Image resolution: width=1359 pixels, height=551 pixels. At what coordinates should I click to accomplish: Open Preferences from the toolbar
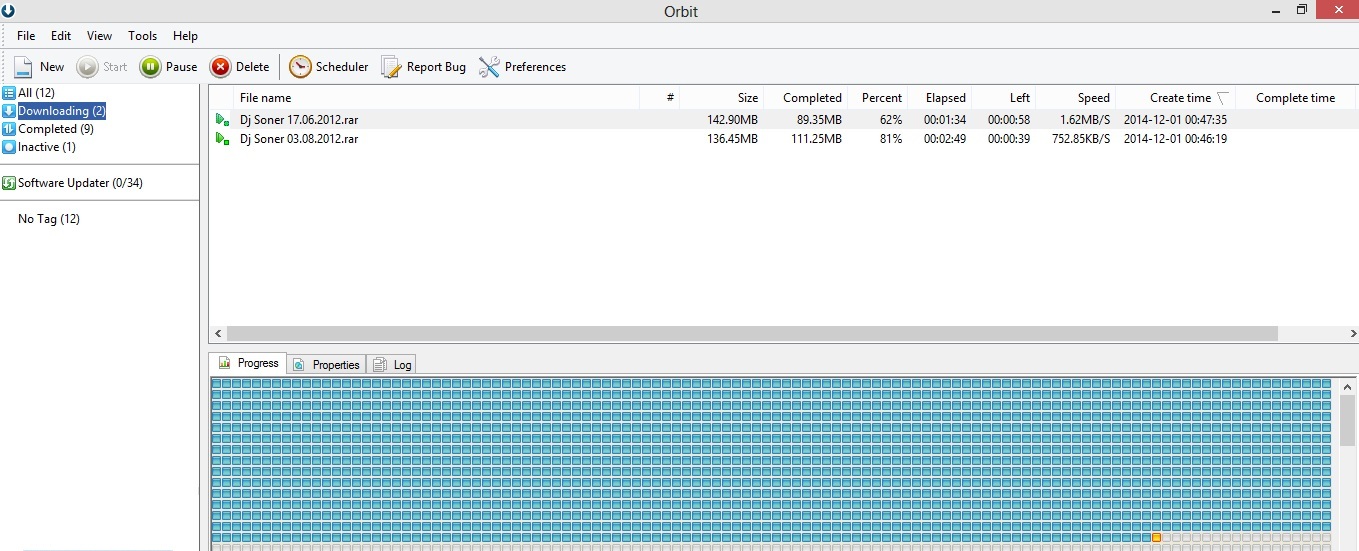tap(522, 67)
